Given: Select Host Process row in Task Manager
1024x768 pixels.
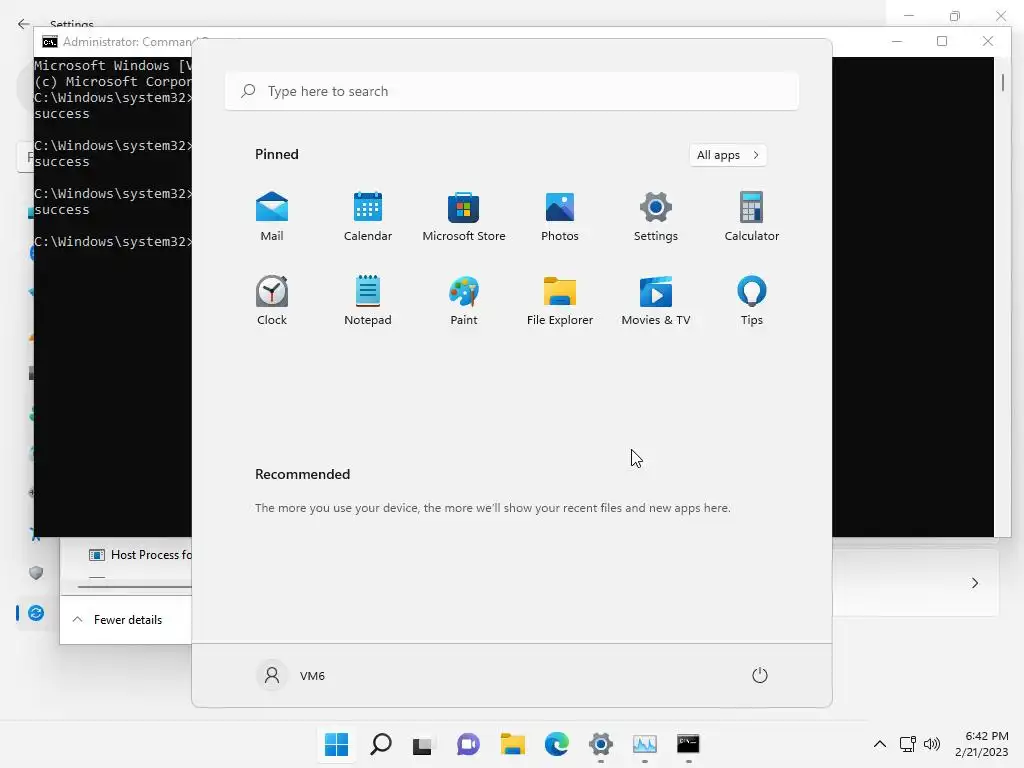Looking at the screenshot, I should click(139, 554).
